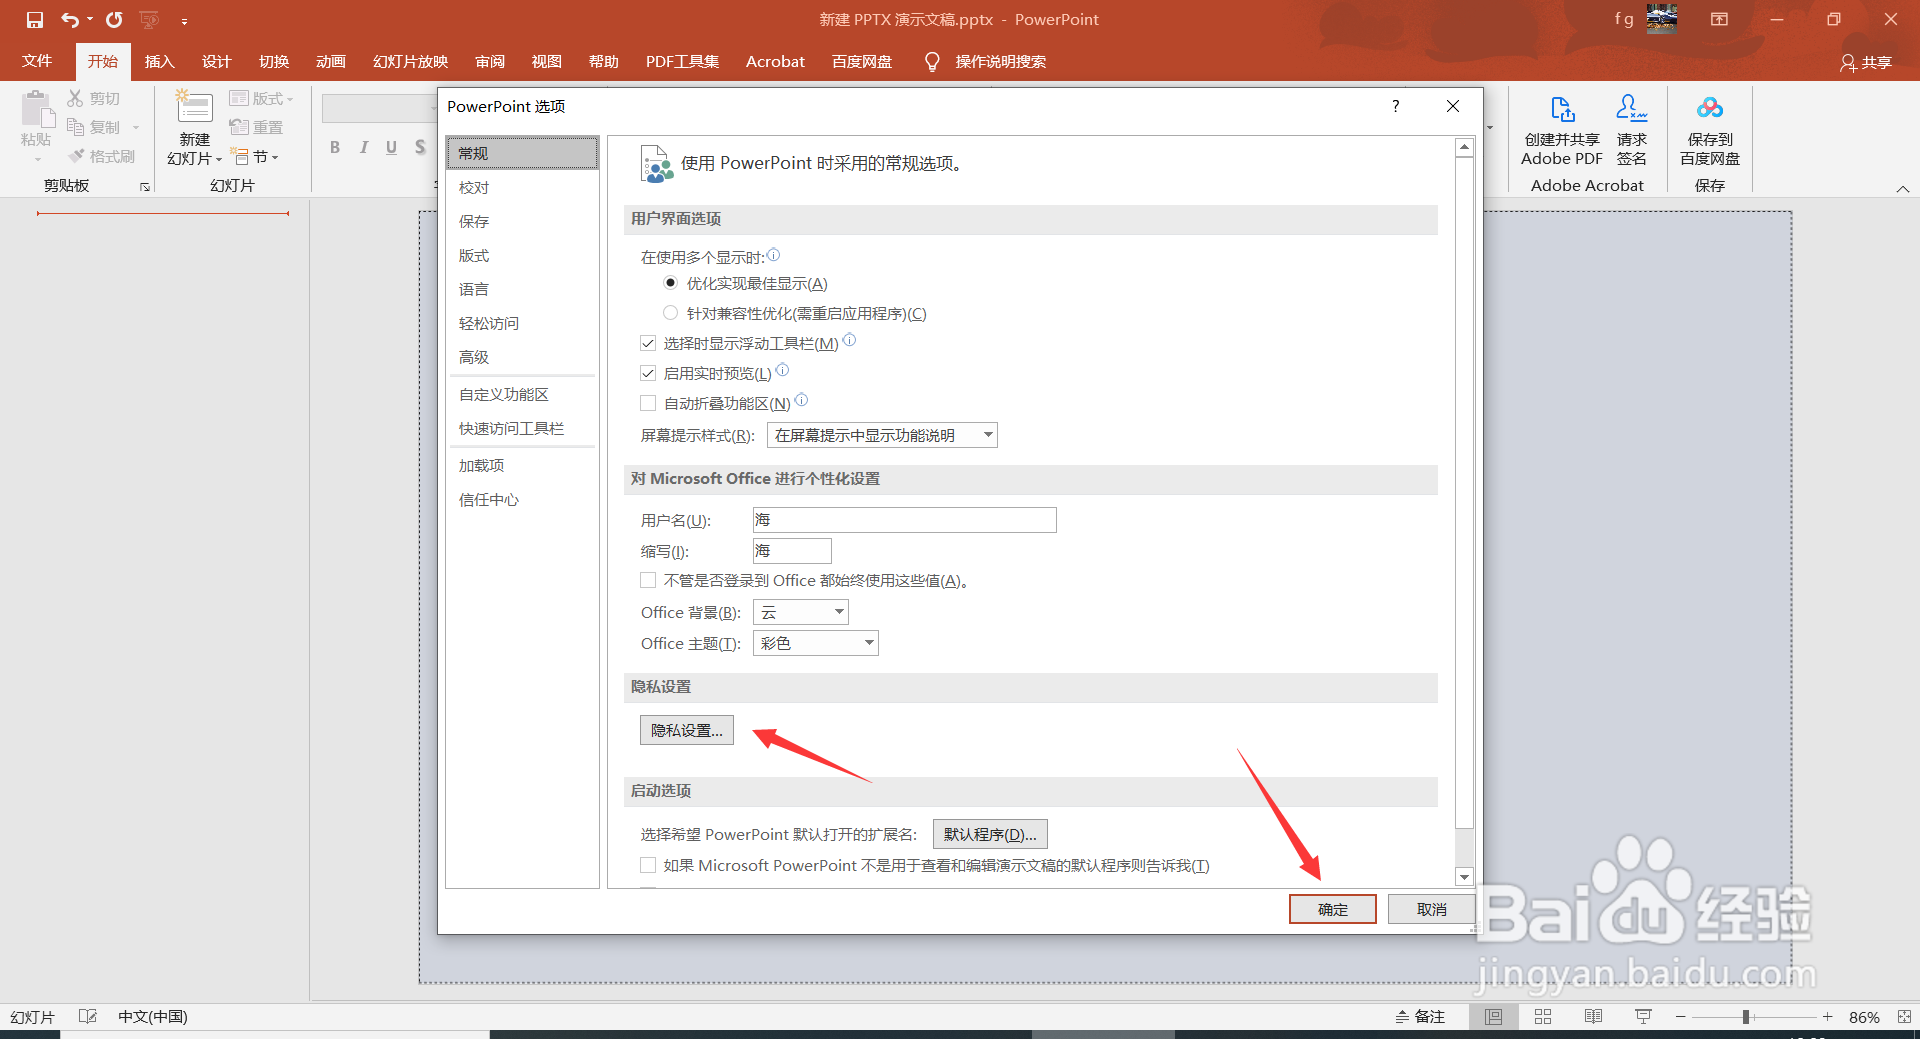Image resolution: width=1920 pixels, height=1039 pixels.
Task: Open the Office 背景 dropdown
Action: pyautogui.click(x=799, y=611)
